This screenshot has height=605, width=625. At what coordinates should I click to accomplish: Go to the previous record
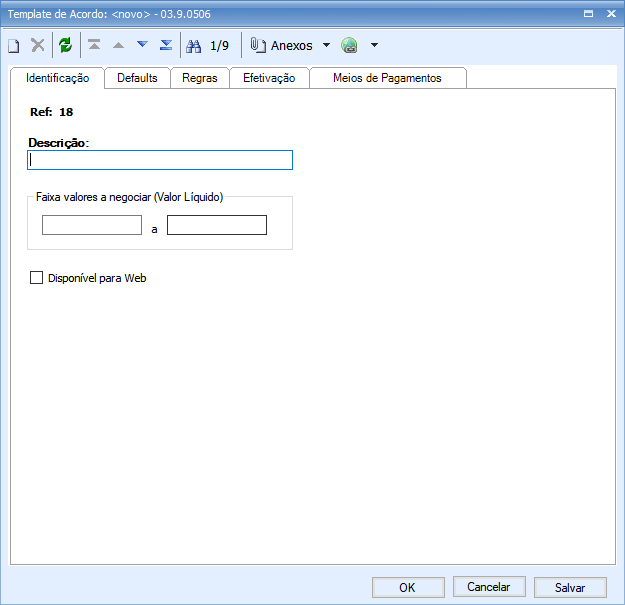(118, 45)
